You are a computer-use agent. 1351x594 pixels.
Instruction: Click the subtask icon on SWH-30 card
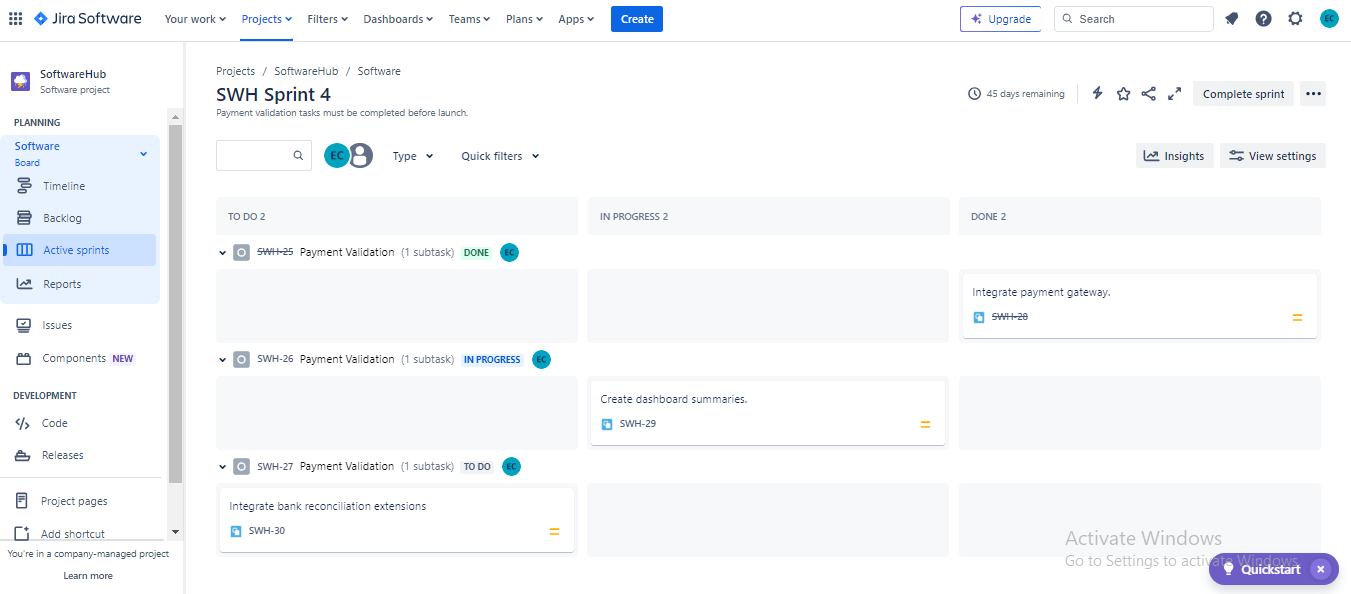pyautogui.click(x=236, y=531)
